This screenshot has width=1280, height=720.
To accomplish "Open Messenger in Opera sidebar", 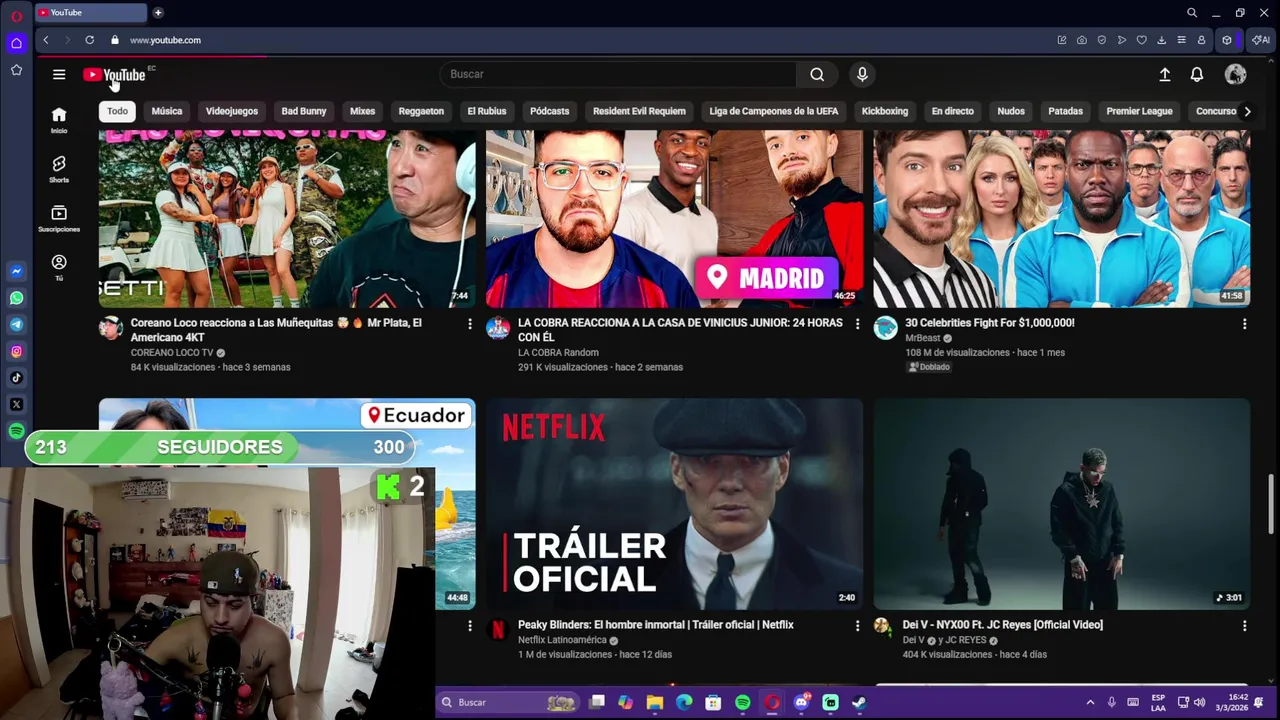I will [16, 271].
